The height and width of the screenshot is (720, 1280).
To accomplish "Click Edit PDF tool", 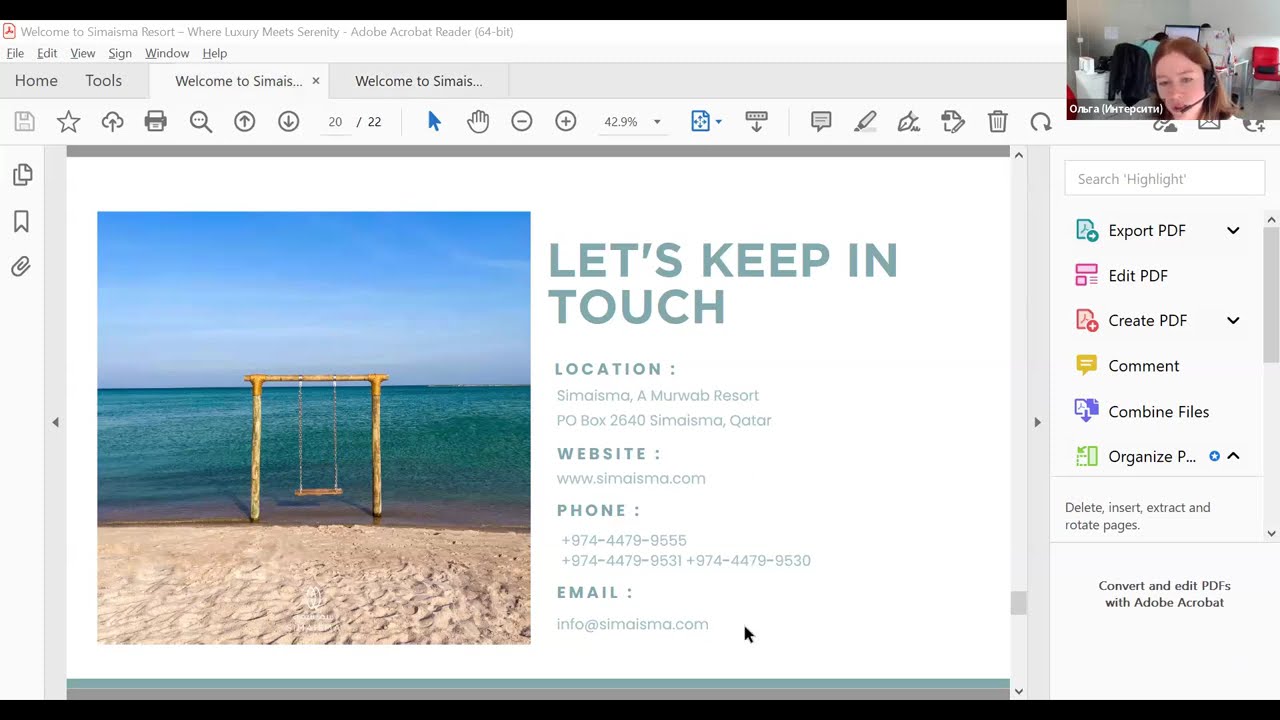I will click(x=1138, y=276).
